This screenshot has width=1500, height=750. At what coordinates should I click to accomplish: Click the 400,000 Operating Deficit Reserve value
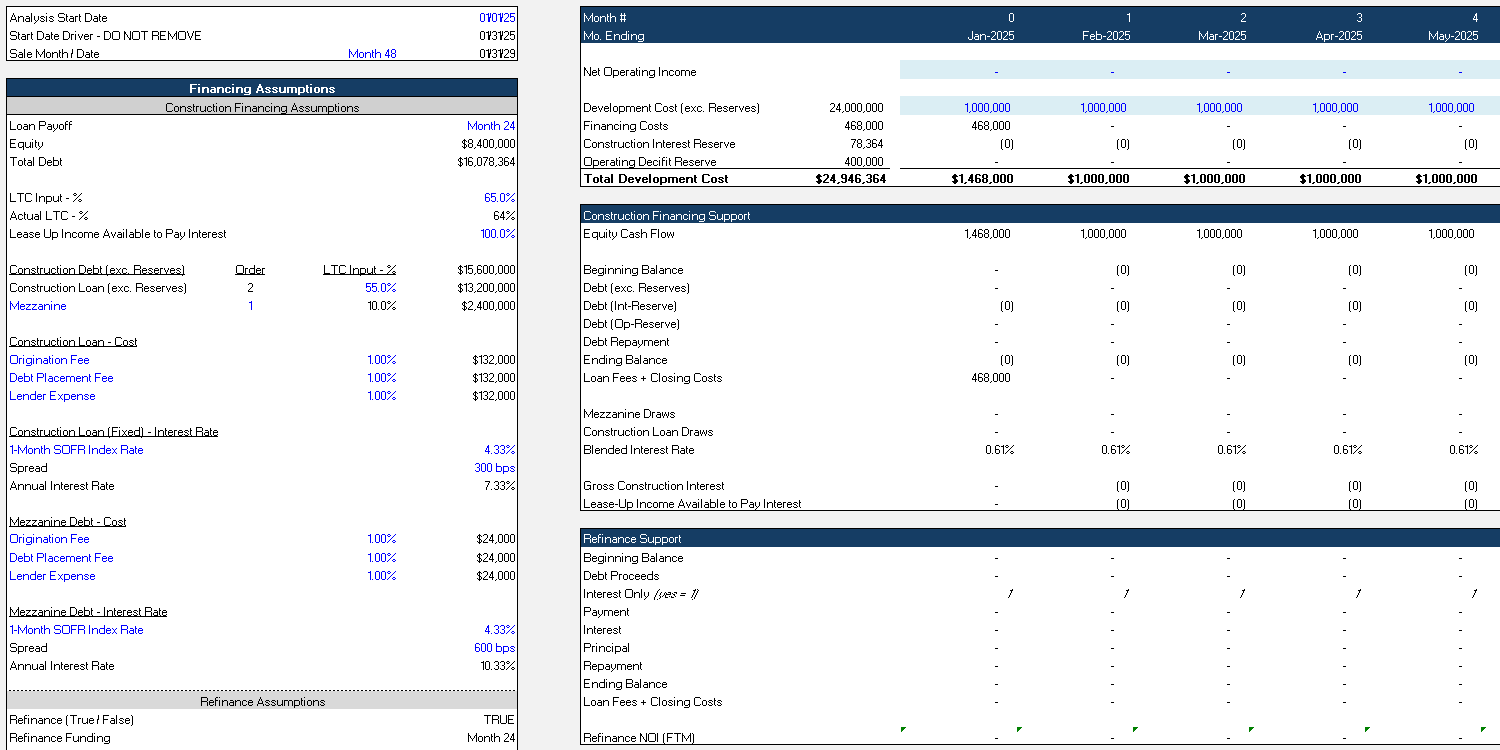click(864, 162)
